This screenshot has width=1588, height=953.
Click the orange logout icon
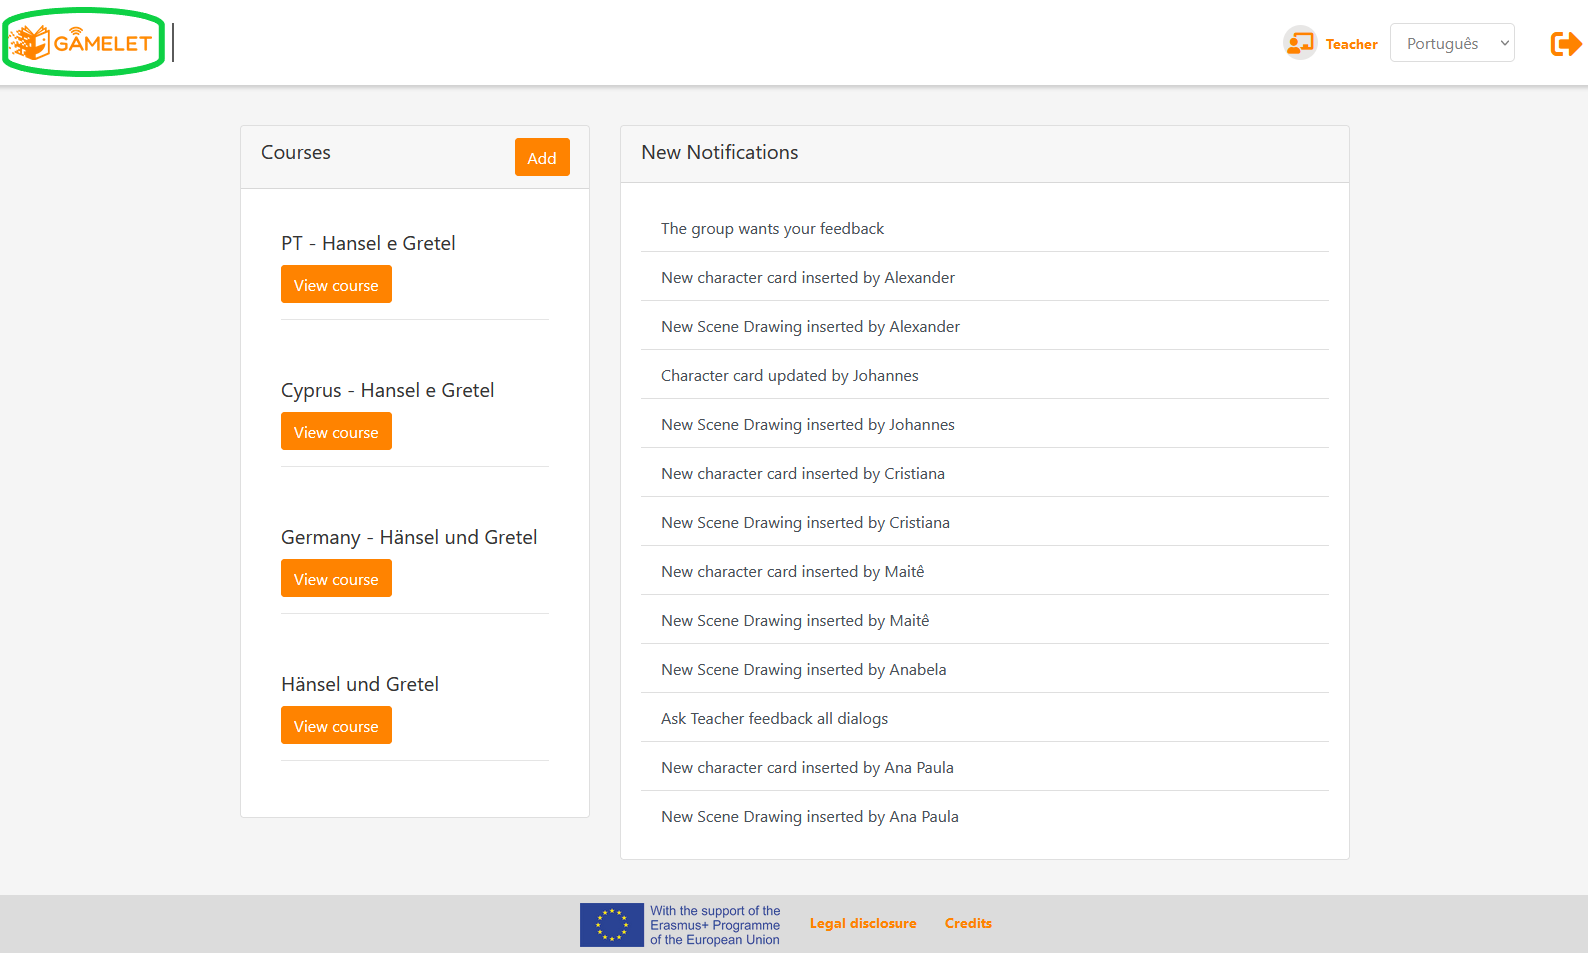click(1565, 44)
